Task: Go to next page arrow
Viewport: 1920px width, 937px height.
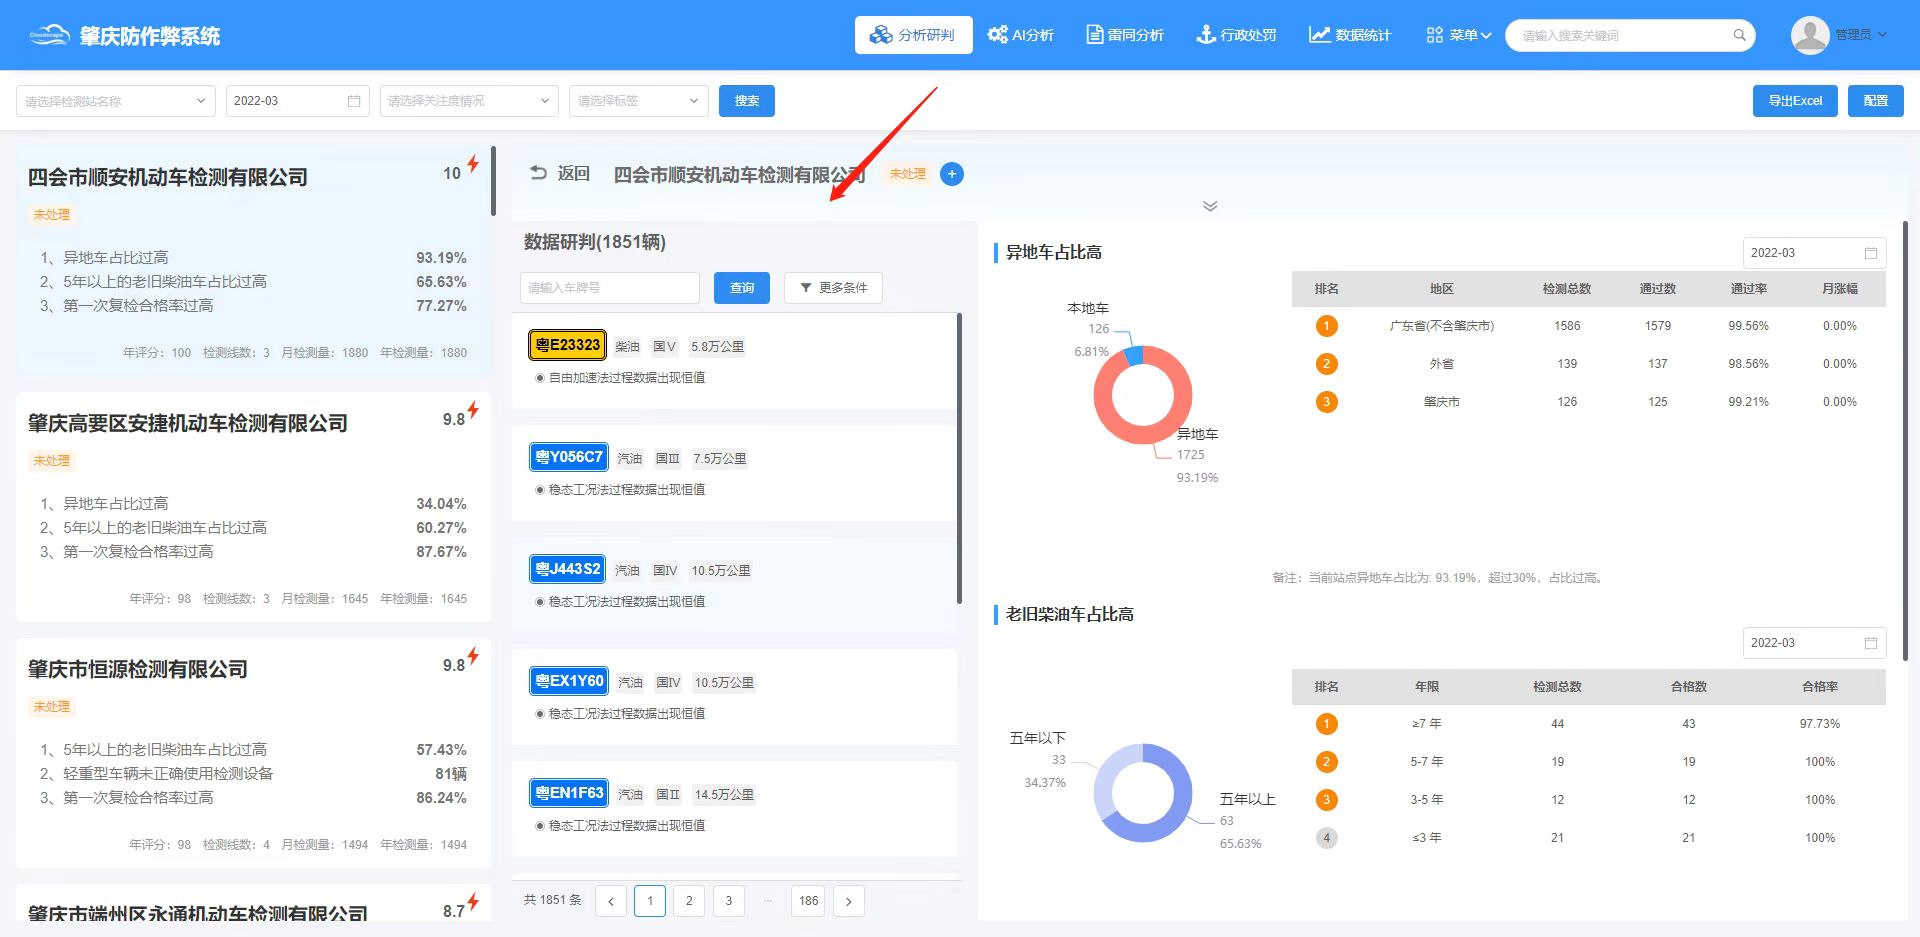Action: [848, 901]
